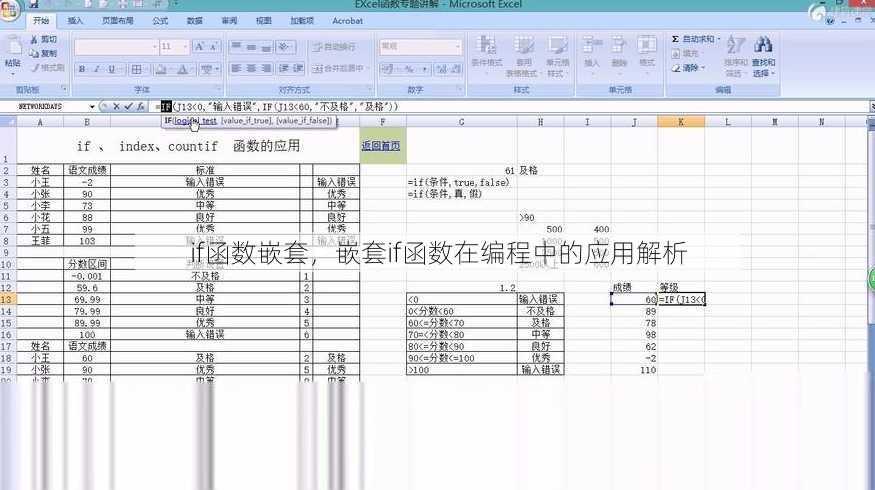Screen dimensions: 875x490
Task: Open the Formulas (公式) ribbon tab
Action: tap(160, 21)
